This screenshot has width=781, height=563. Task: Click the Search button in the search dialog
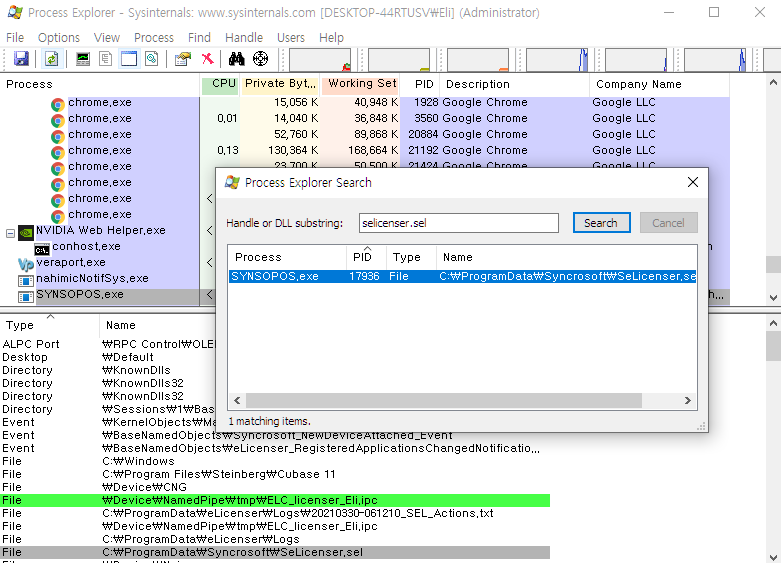[x=601, y=223]
